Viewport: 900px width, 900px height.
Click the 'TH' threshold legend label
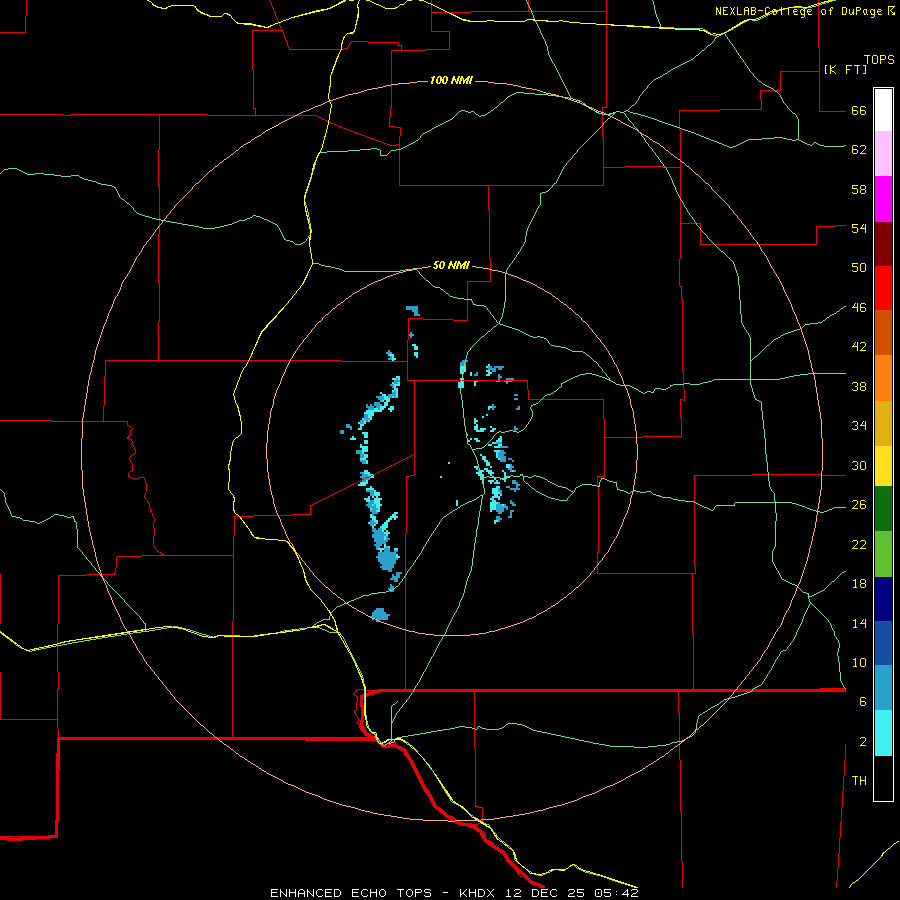(x=859, y=781)
